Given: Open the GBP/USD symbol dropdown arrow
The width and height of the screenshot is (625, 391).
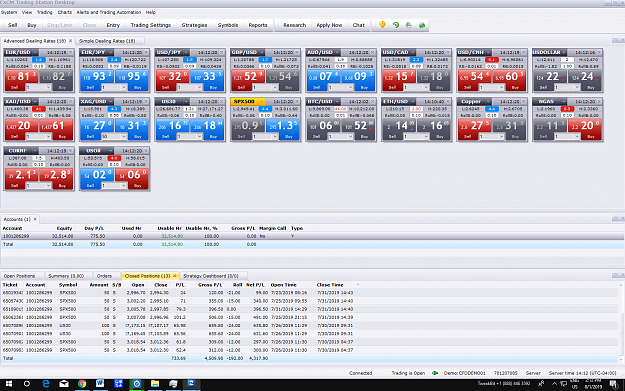Looking at the screenshot, I should pos(262,52).
